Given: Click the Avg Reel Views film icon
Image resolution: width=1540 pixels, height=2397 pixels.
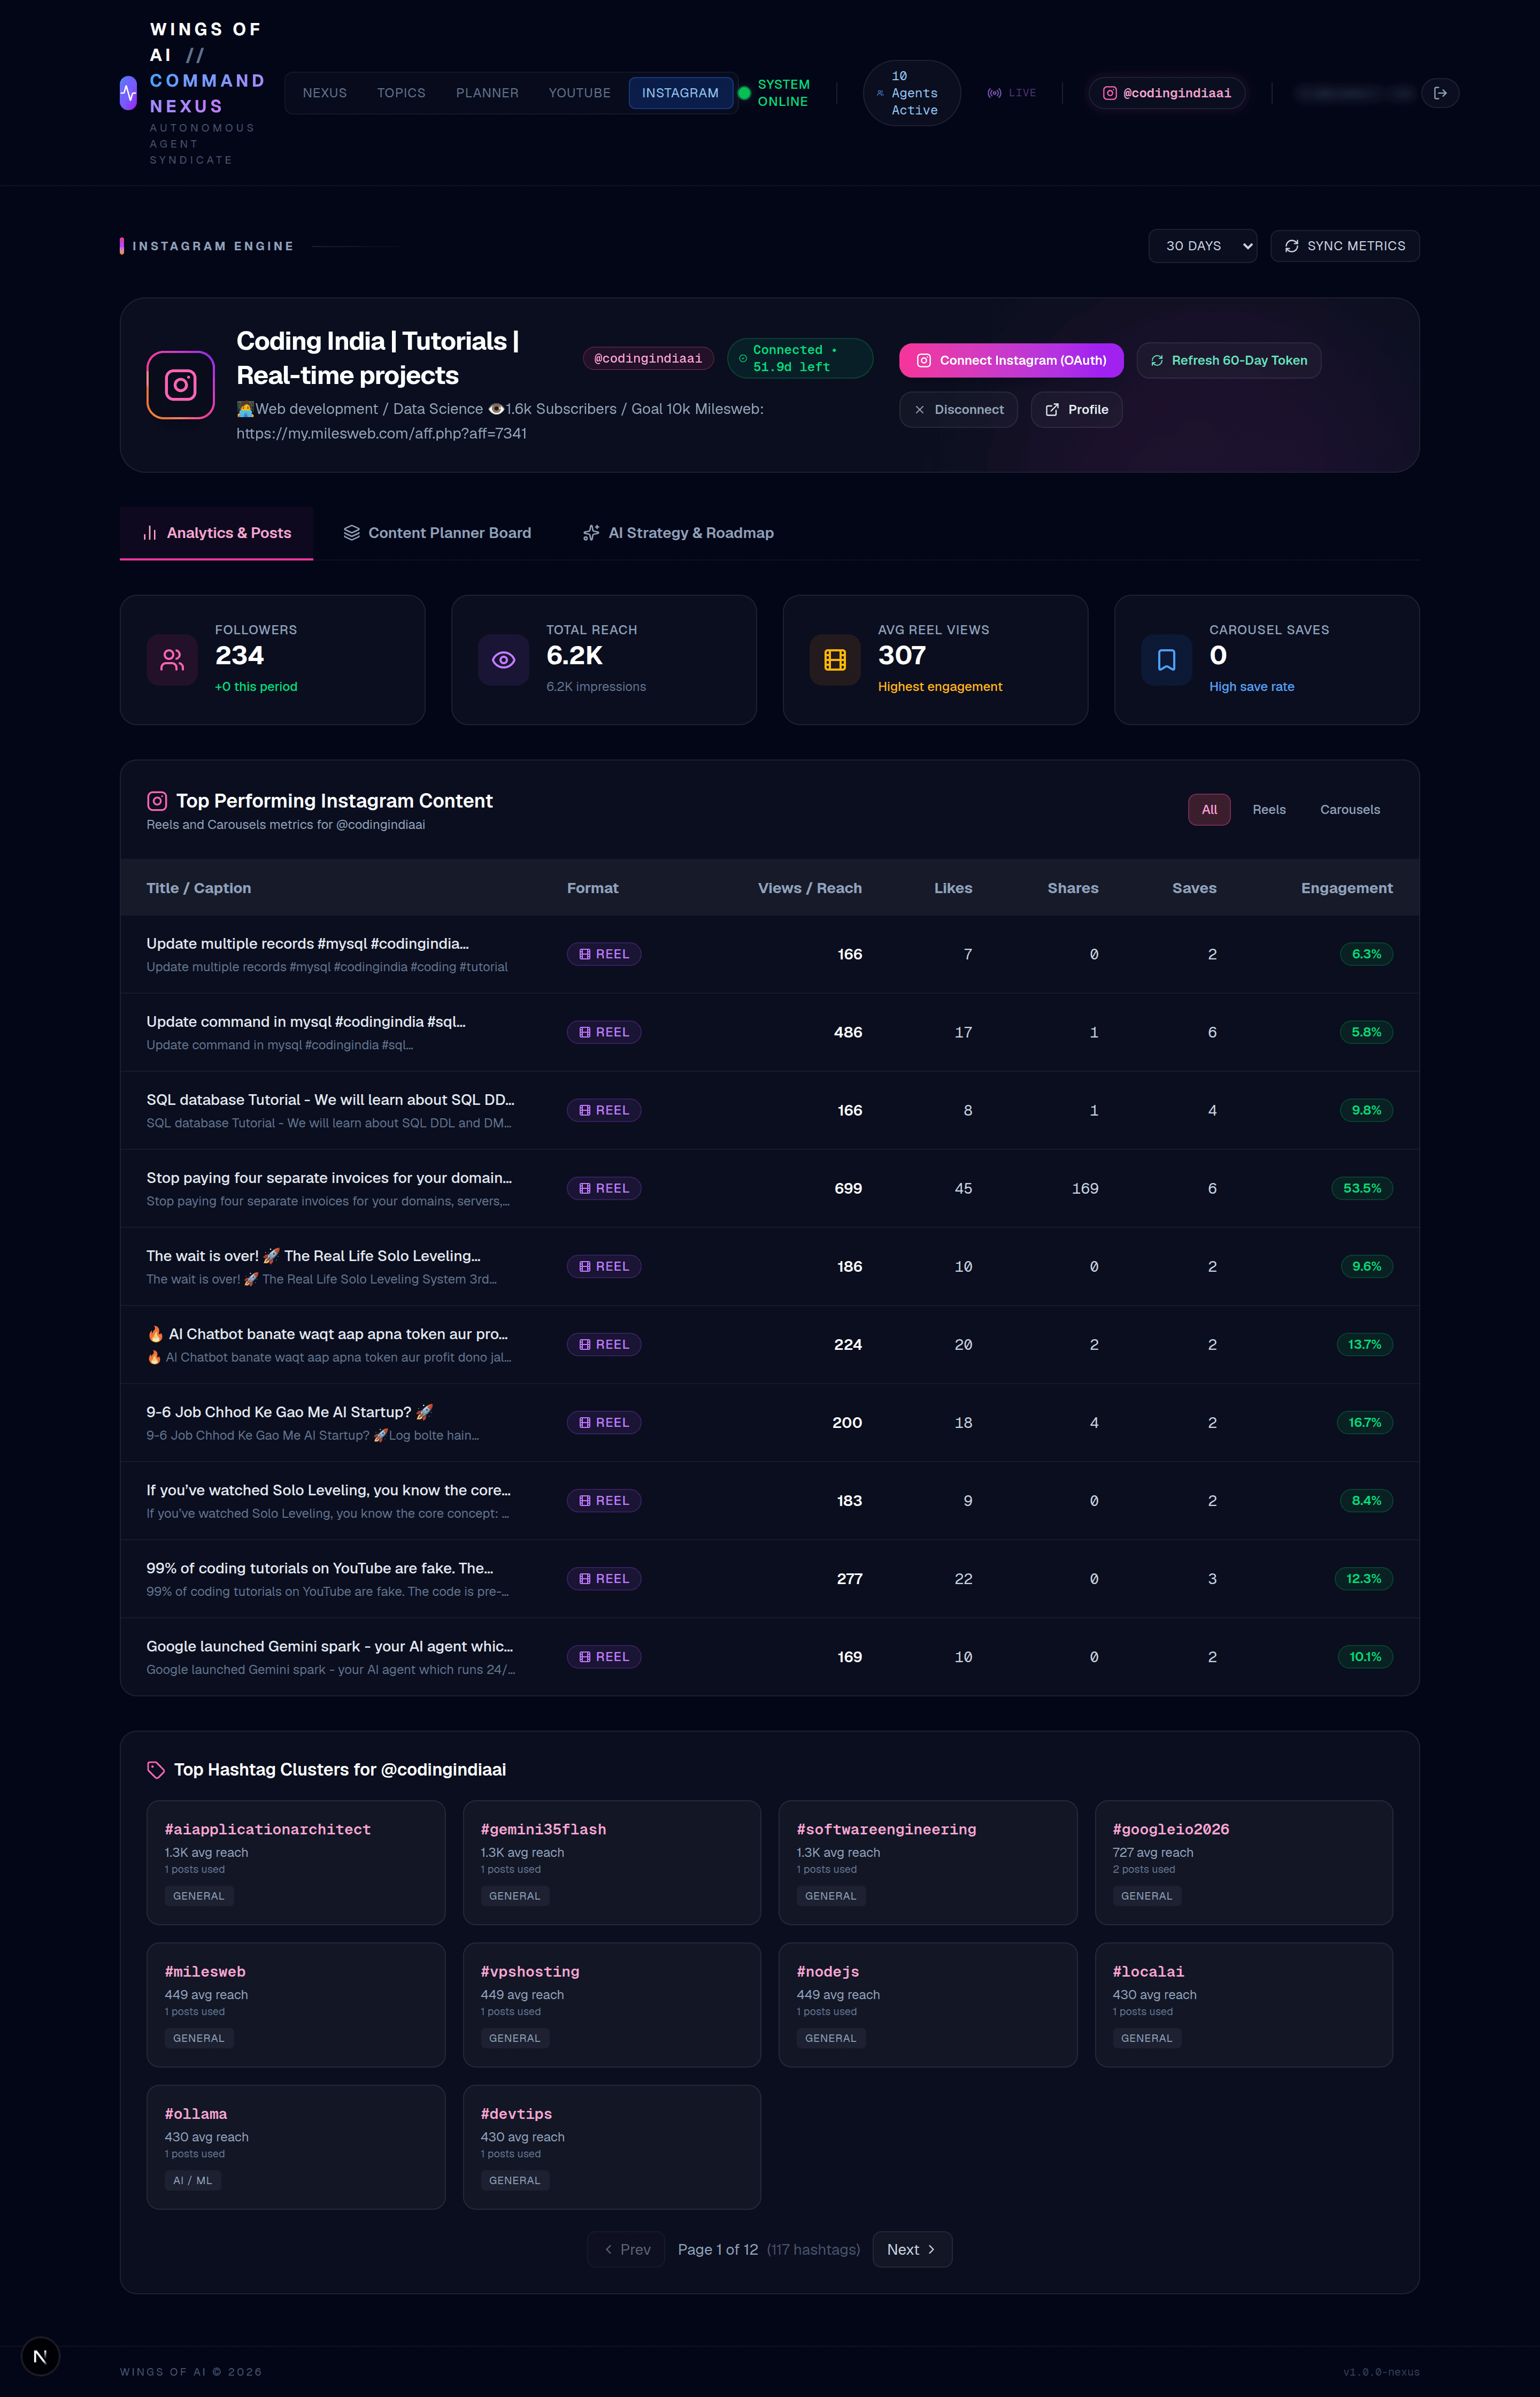Looking at the screenshot, I should coord(835,660).
